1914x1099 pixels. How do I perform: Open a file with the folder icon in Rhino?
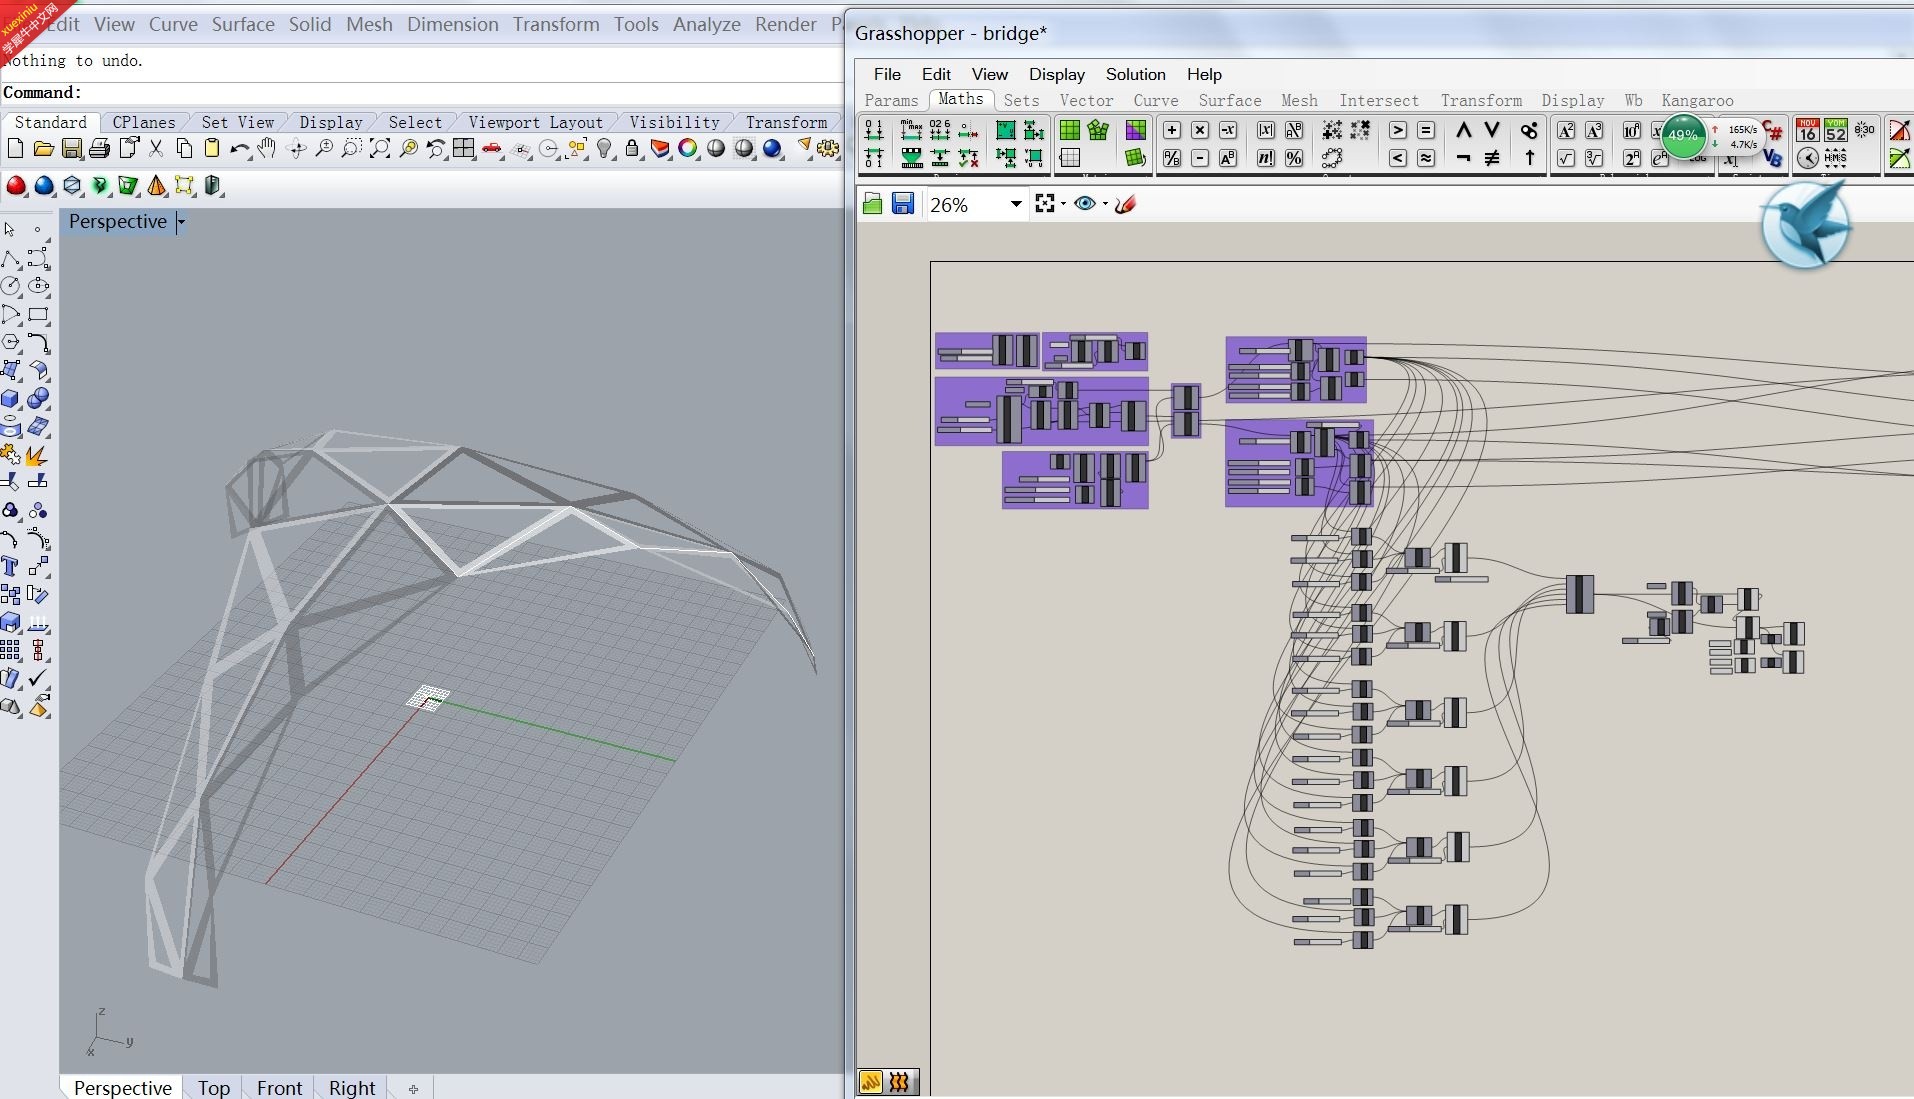pyautogui.click(x=43, y=149)
